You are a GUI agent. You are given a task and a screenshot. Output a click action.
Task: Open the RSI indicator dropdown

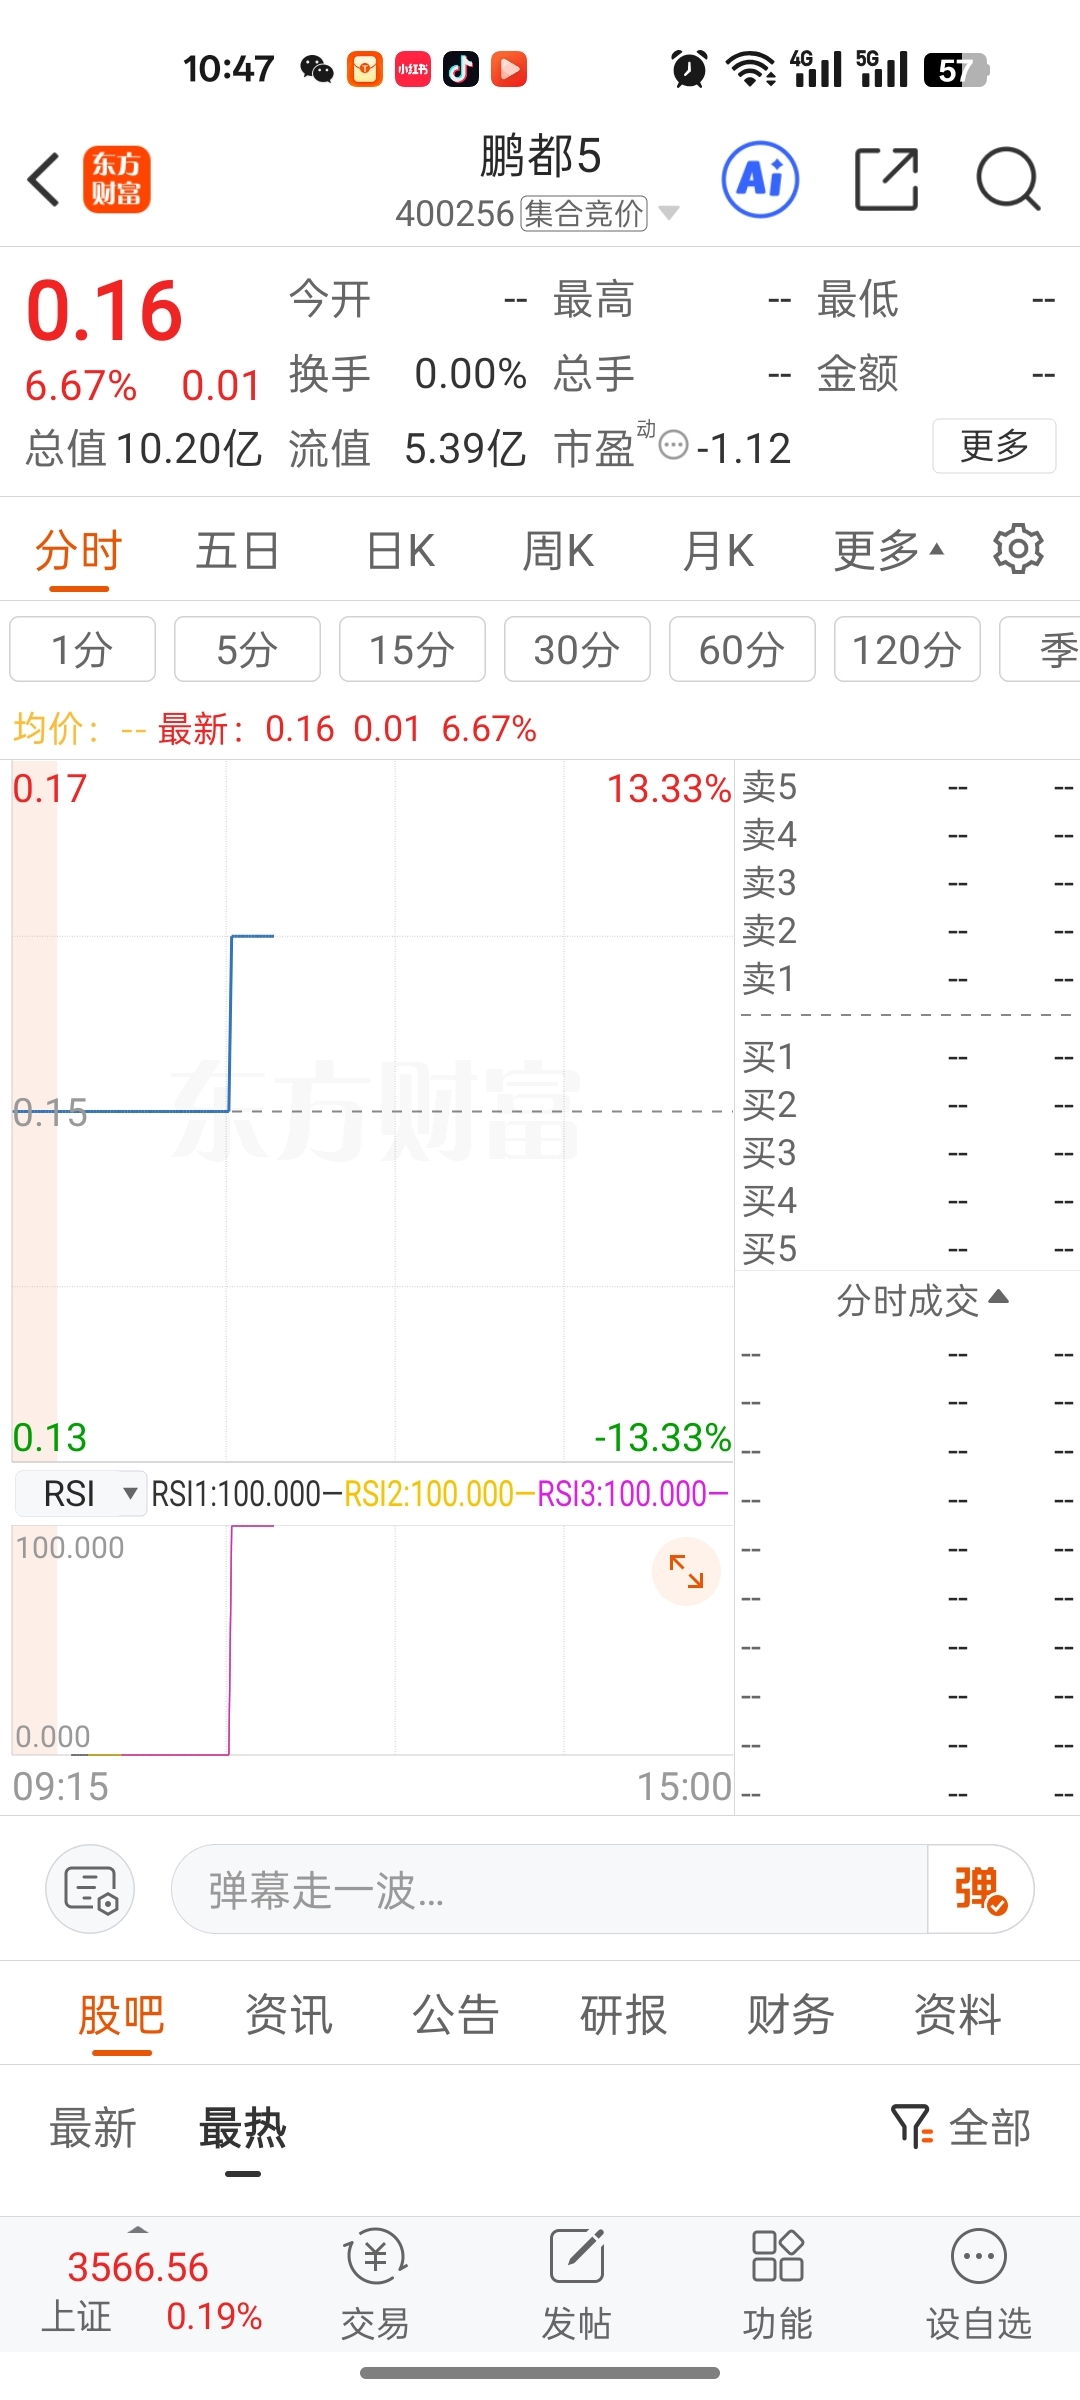click(x=81, y=1494)
